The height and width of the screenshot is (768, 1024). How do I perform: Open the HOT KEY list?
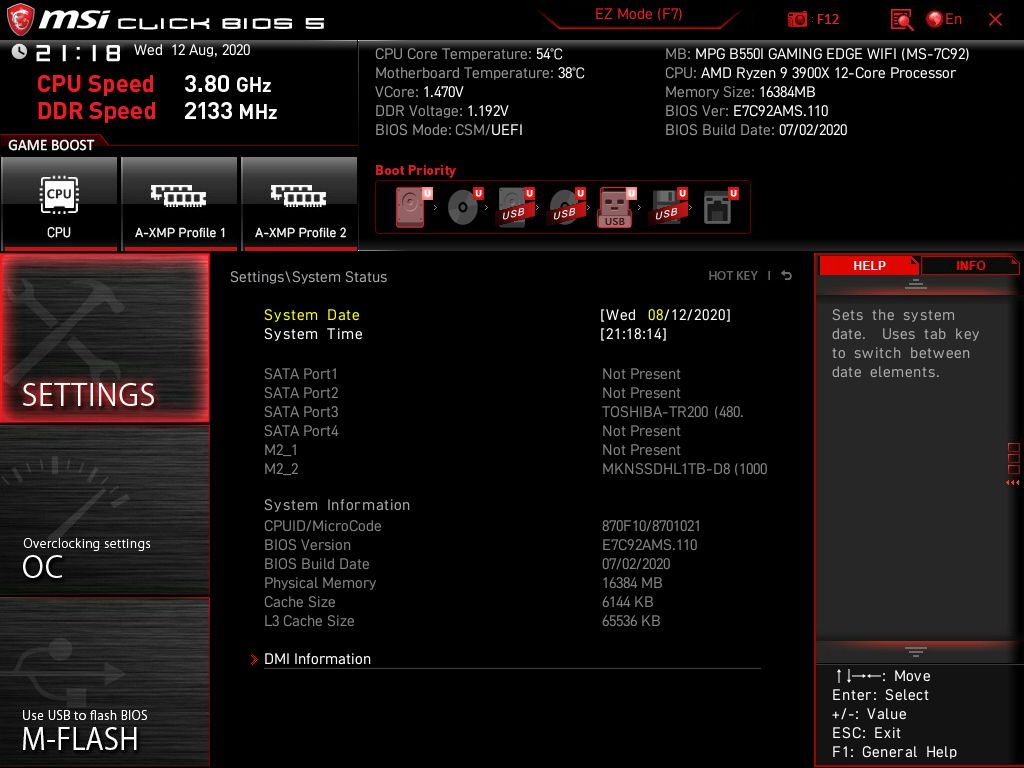click(x=733, y=276)
